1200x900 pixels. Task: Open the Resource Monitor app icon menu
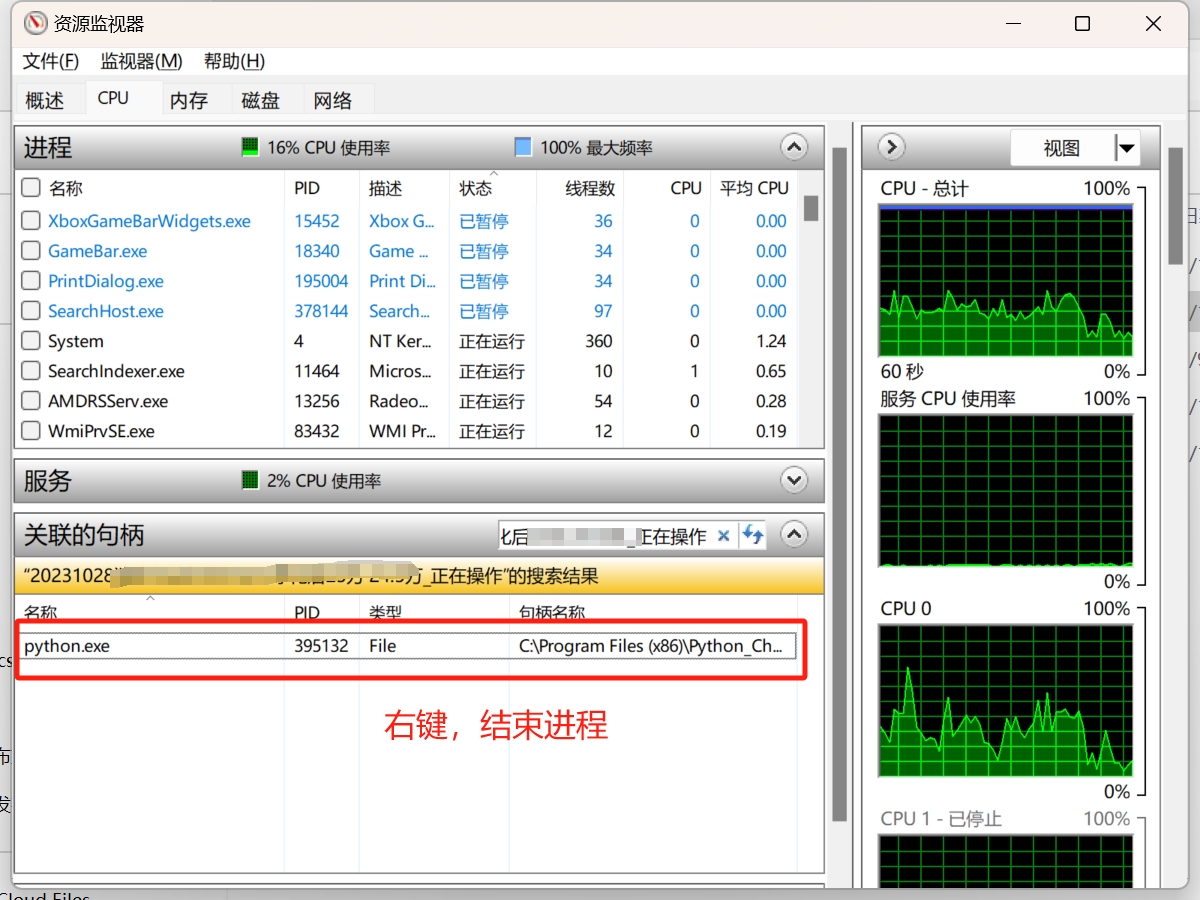point(35,22)
